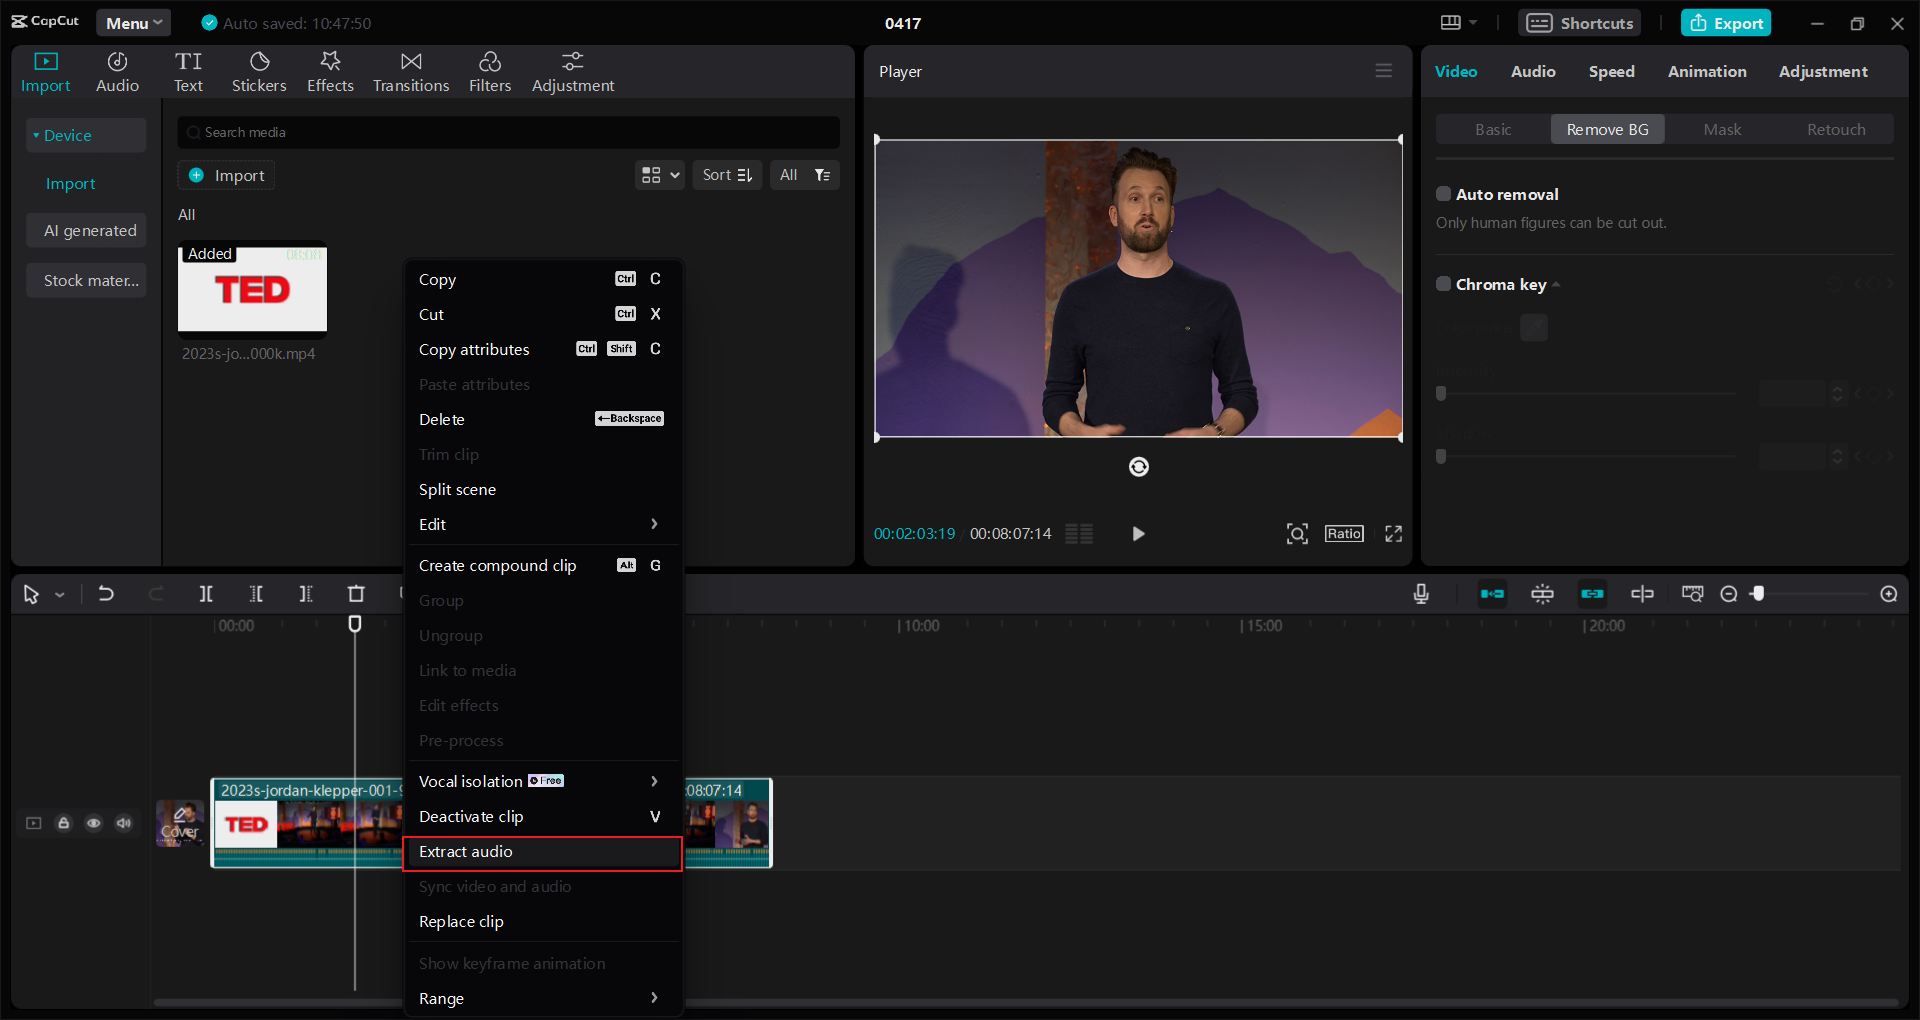Viewport: 1920px width, 1020px height.
Task: Enable the Chroma key checkbox
Action: [1443, 284]
